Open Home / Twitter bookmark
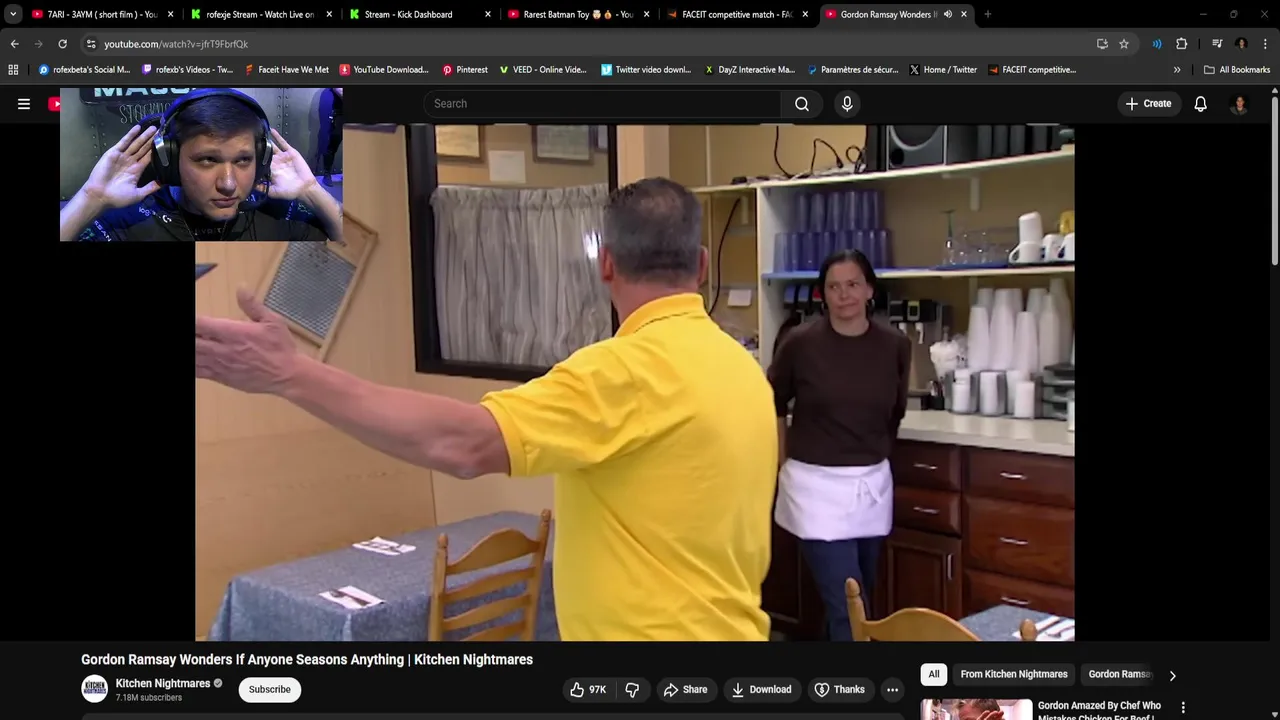Viewport: 1280px width, 720px height. click(942, 70)
